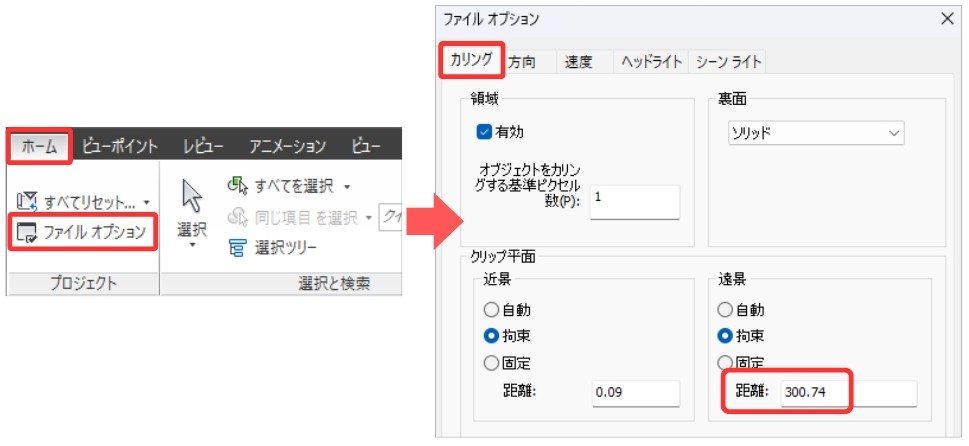The image size is (969, 446).
Task: Click the 同じ項目 を選択 icon
Action: [x=238, y=216]
